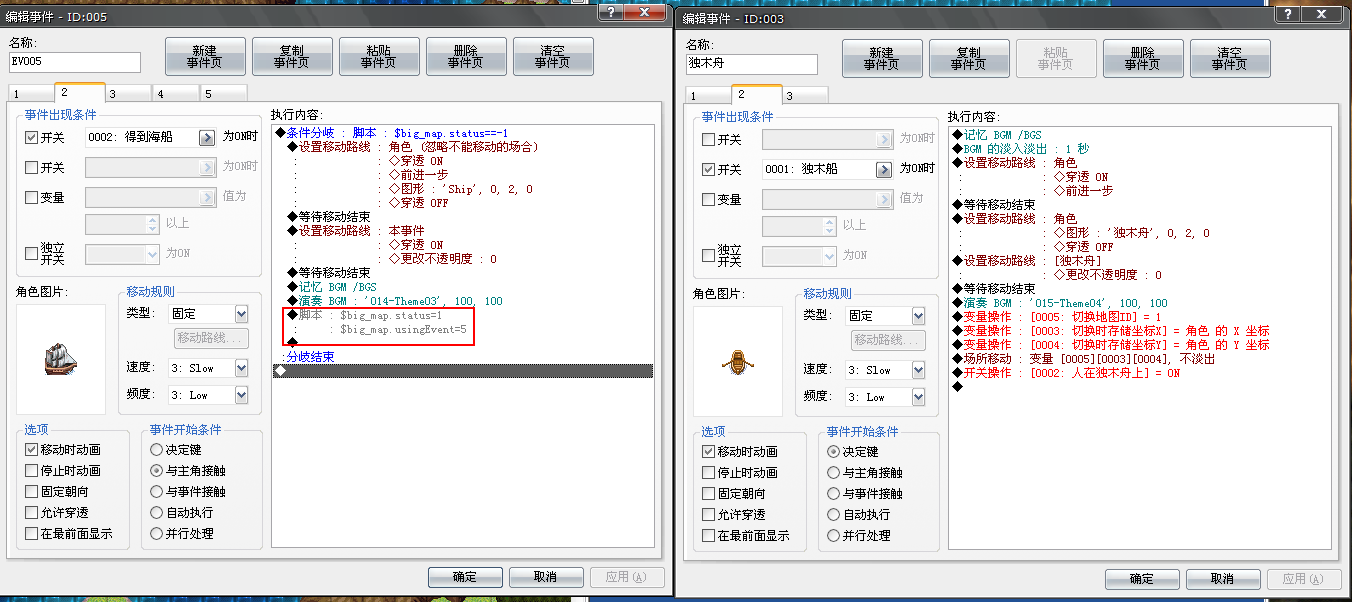The image size is (1352, 602).
Task: Click the canoe sprite graphic in 独木舟 window
Action: pos(738,362)
